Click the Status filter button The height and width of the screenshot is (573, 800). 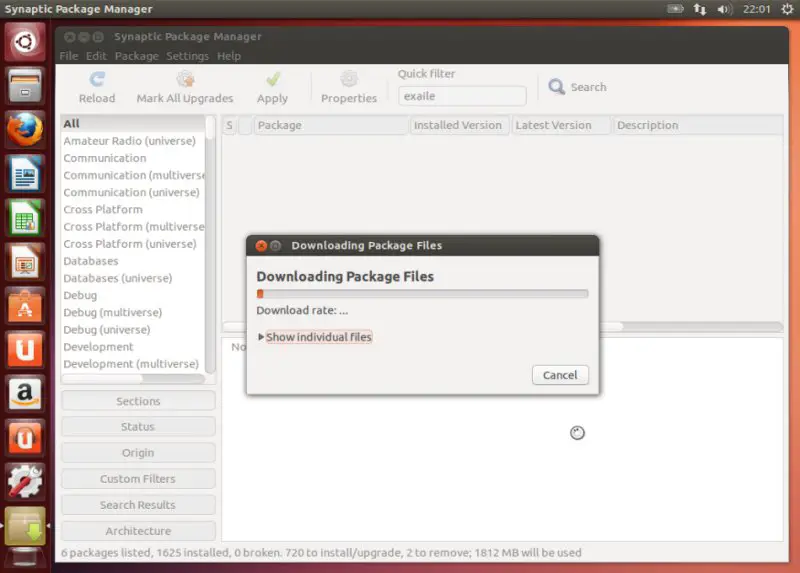(138, 427)
